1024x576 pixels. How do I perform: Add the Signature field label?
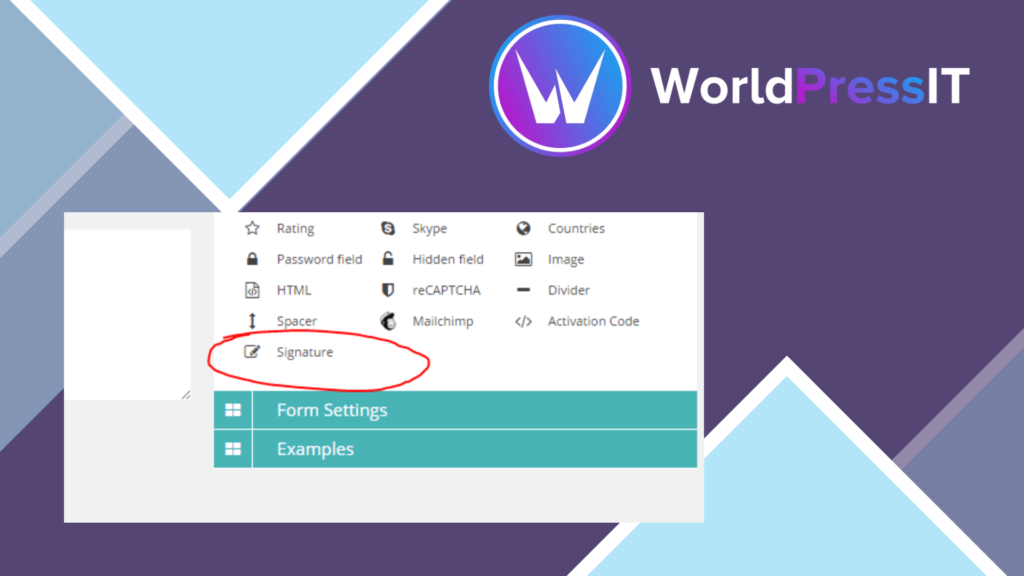click(x=305, y=352)
